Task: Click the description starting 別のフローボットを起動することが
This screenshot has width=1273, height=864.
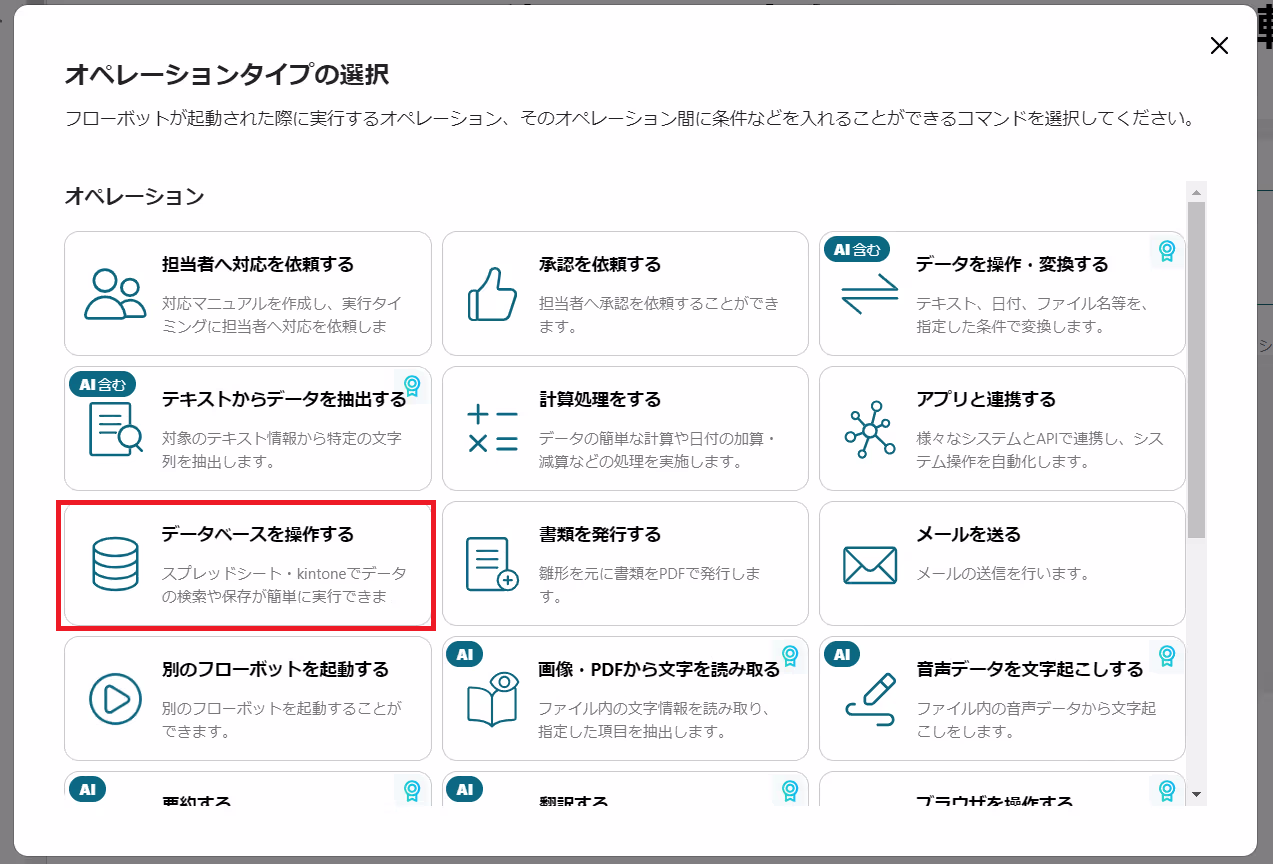Action: pyautogui.click(x=282, y=720)
